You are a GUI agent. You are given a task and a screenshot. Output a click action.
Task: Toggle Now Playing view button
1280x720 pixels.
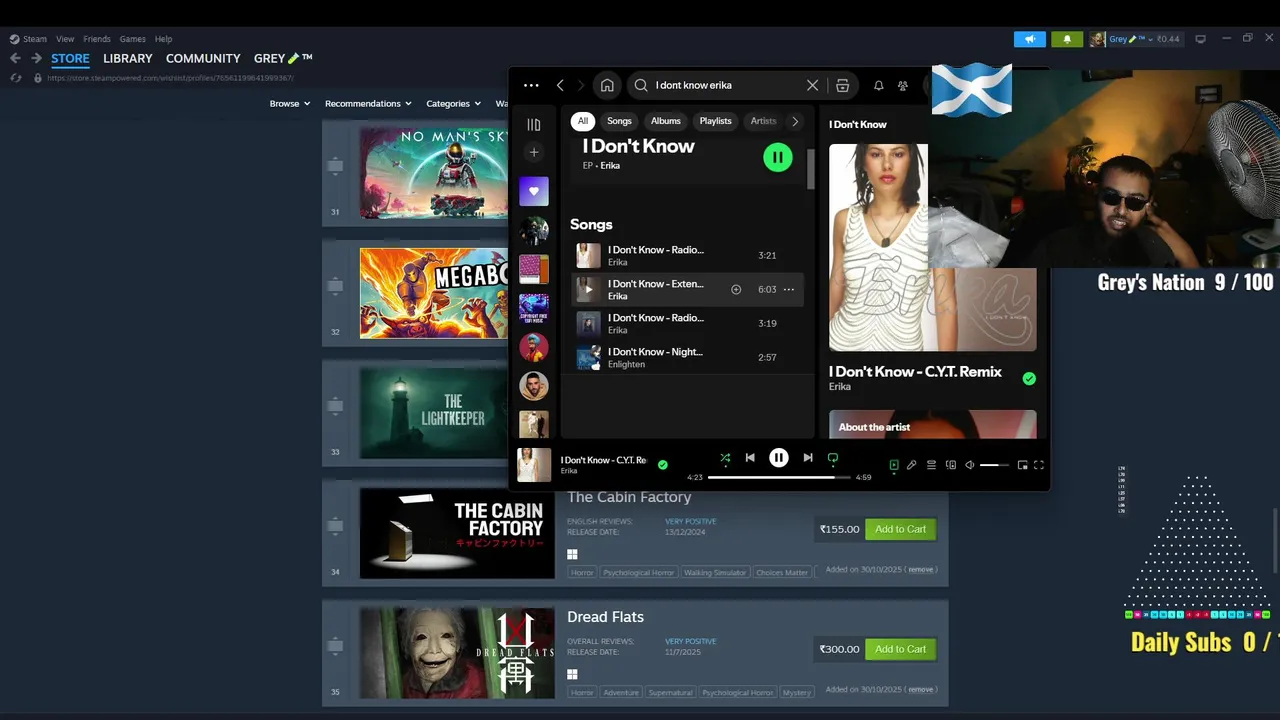coord(894,465)
